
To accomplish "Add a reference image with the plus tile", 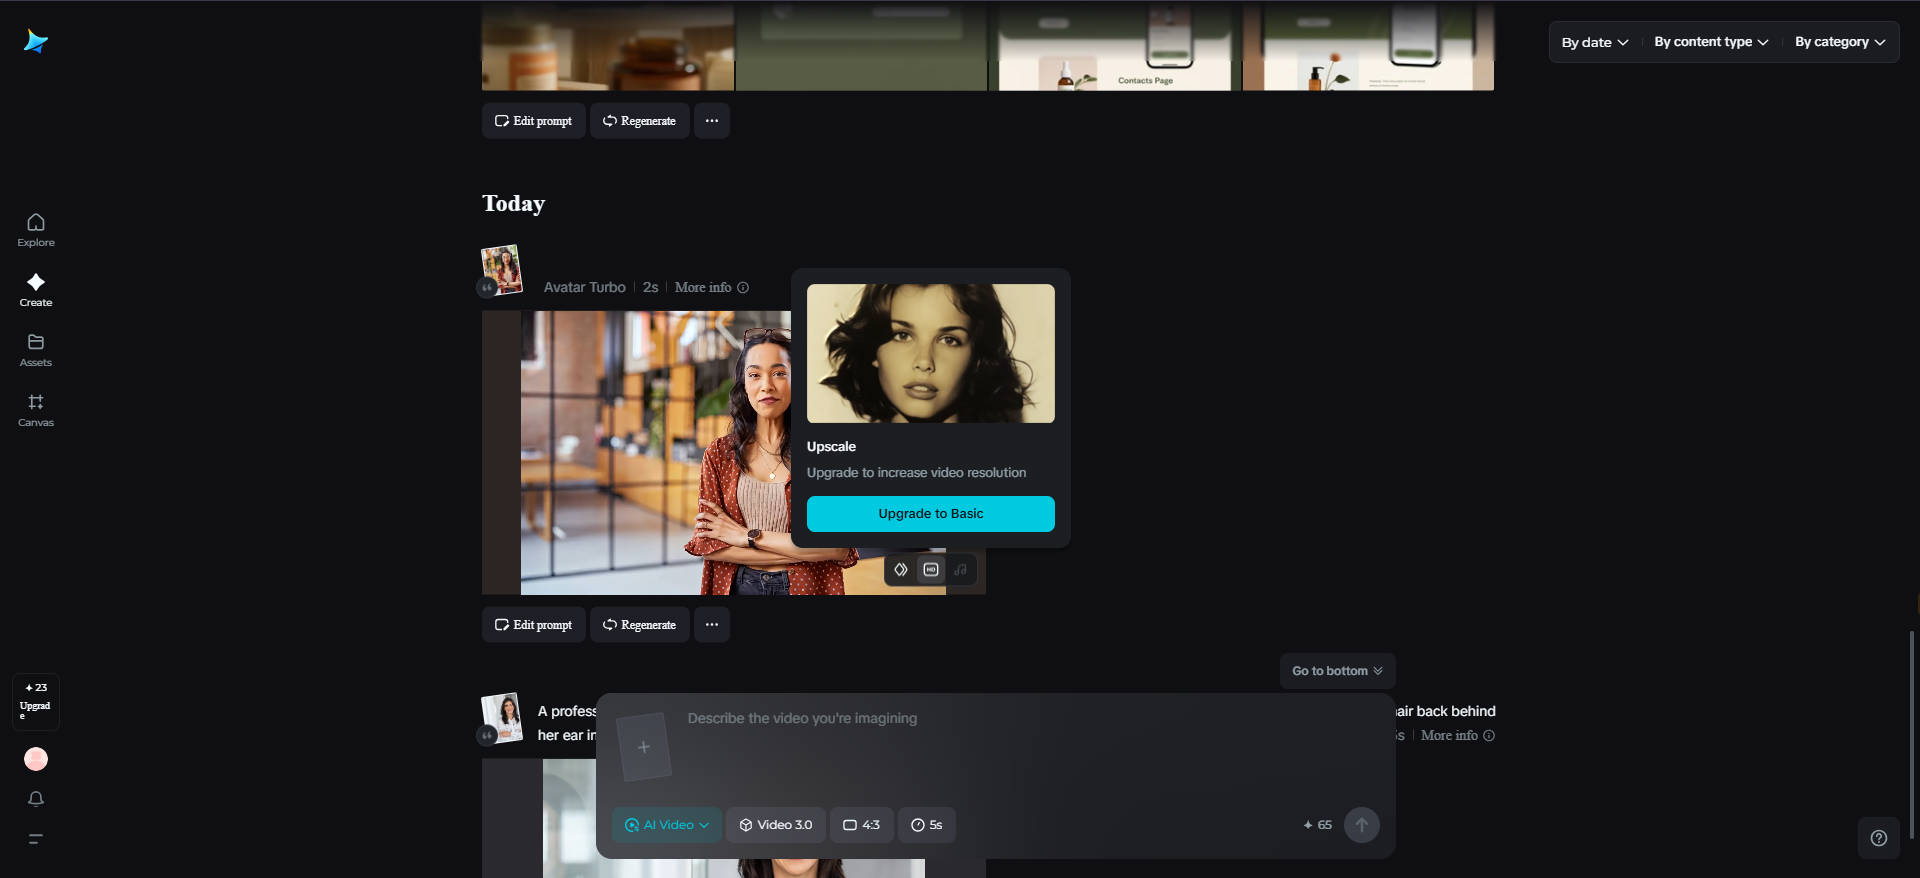I will point(644,747).
